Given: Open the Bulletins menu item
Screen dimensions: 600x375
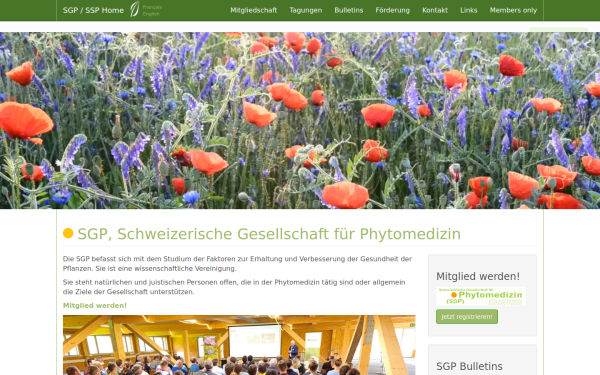Looking at the screenshot, I should click(349, 10).
